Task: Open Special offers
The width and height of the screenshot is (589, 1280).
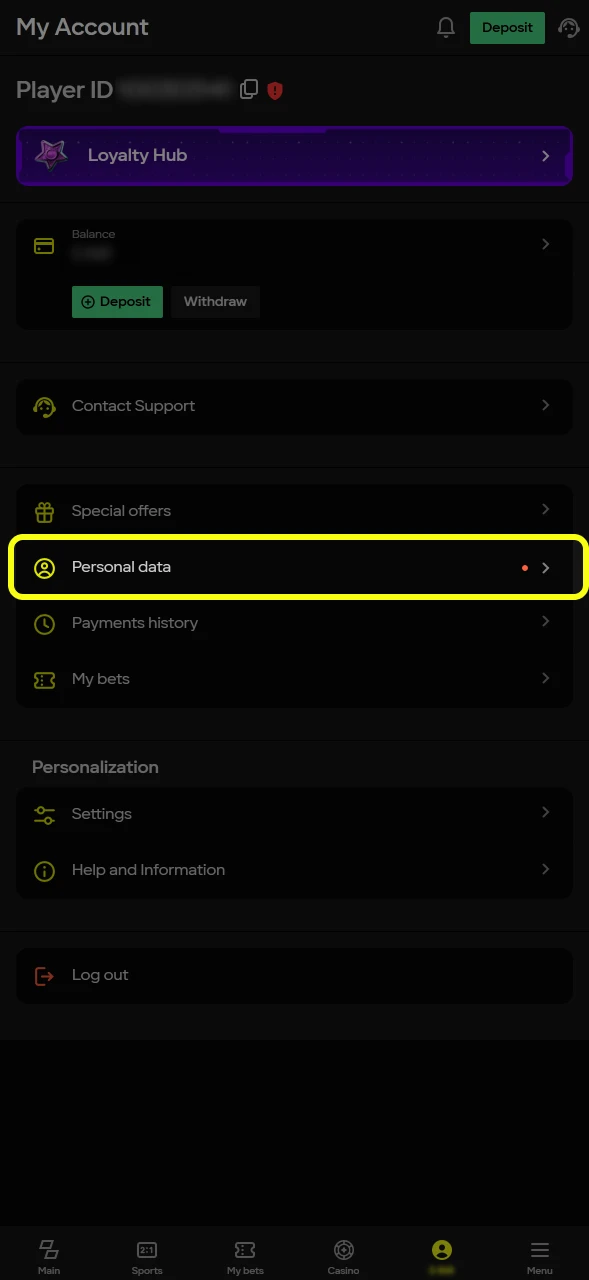Action: pos(295,510)
